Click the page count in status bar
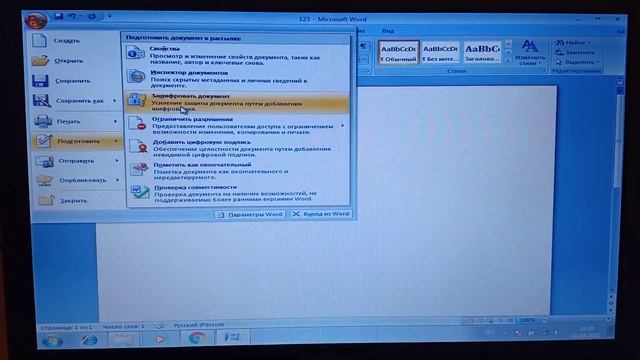This screenshot has height=360, width=640. [66, 327]
